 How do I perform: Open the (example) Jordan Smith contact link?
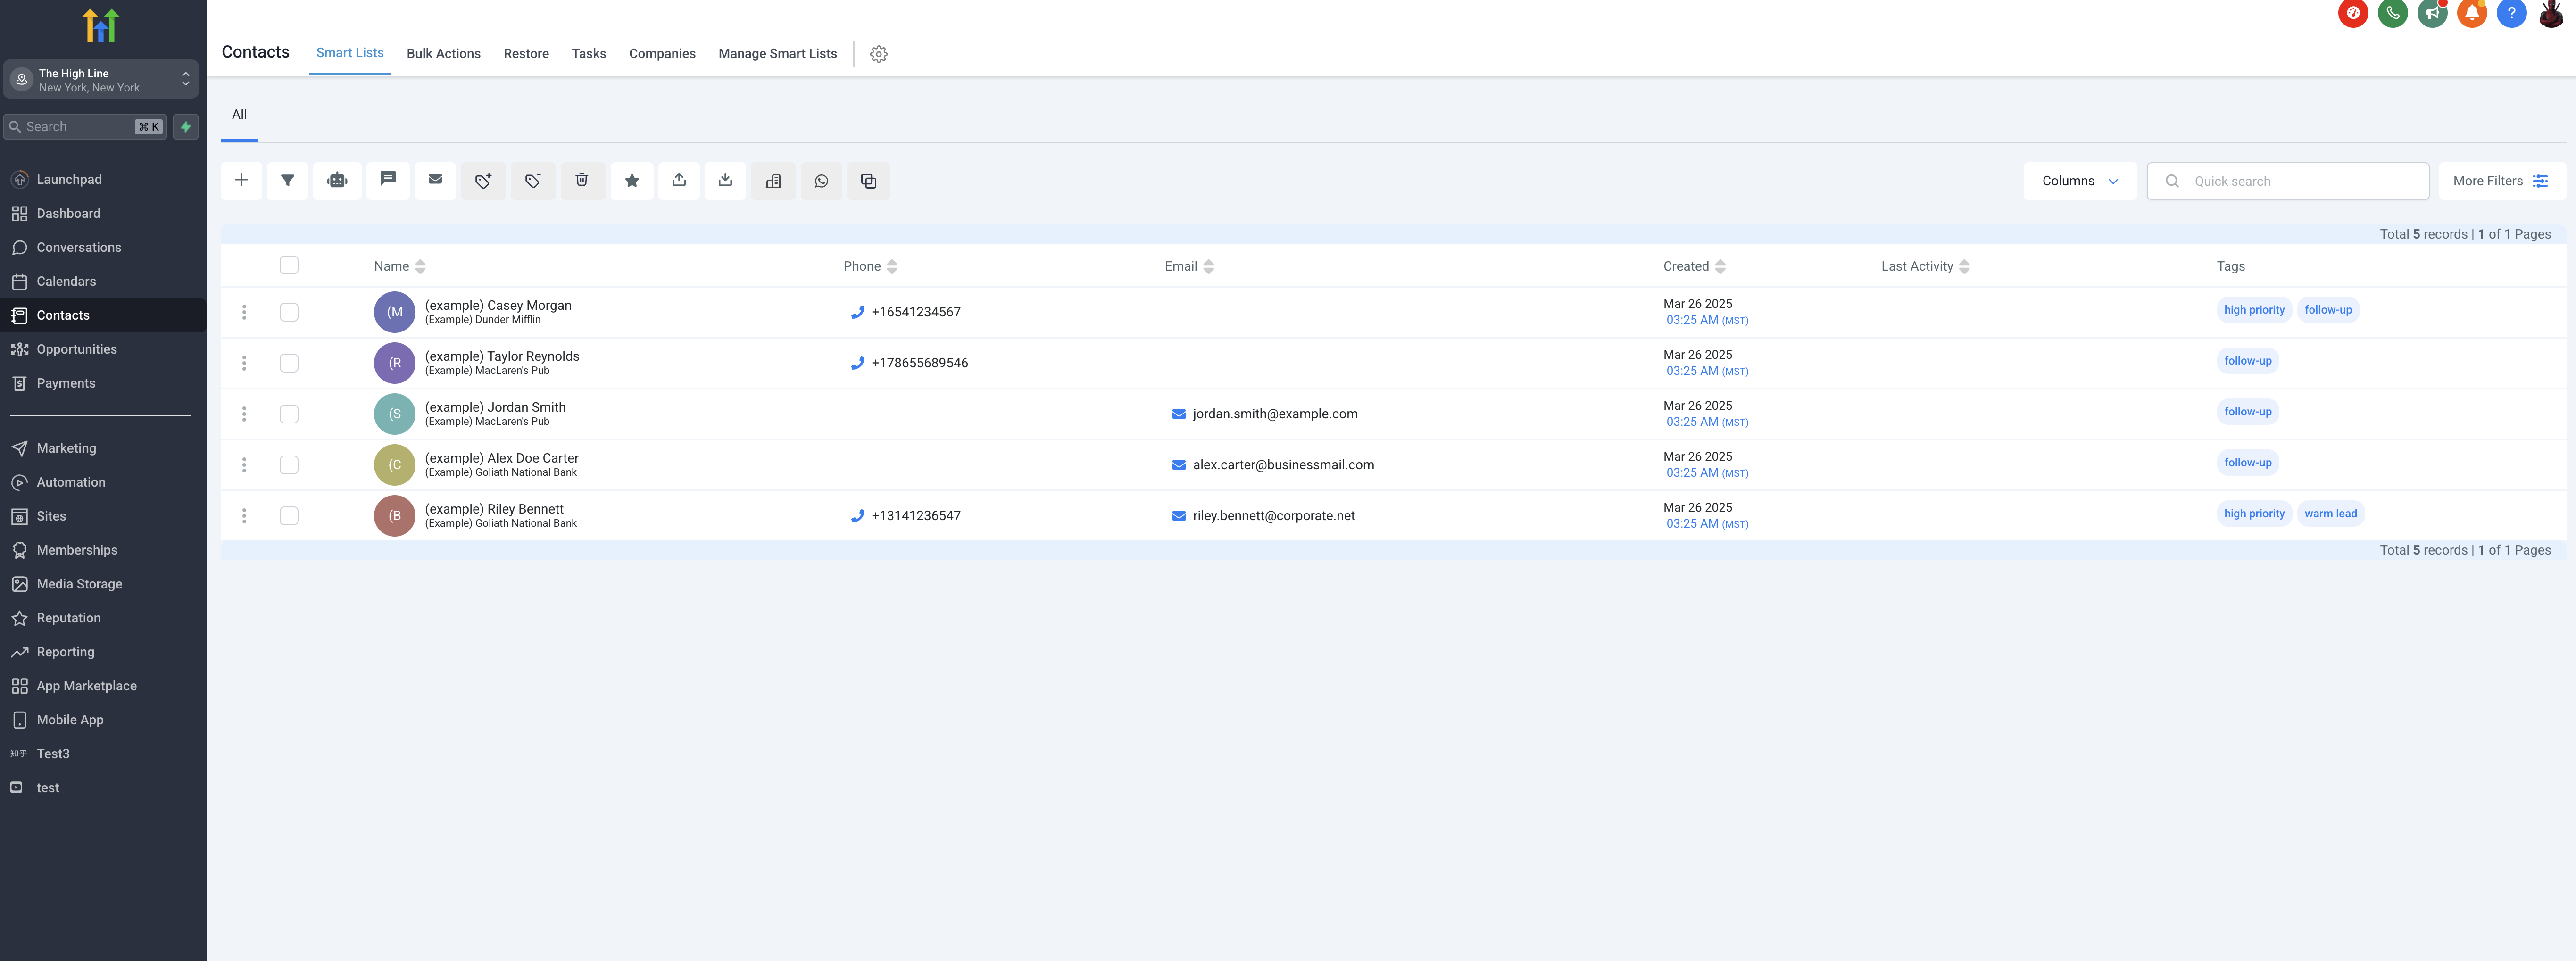[x=495, y=407]
